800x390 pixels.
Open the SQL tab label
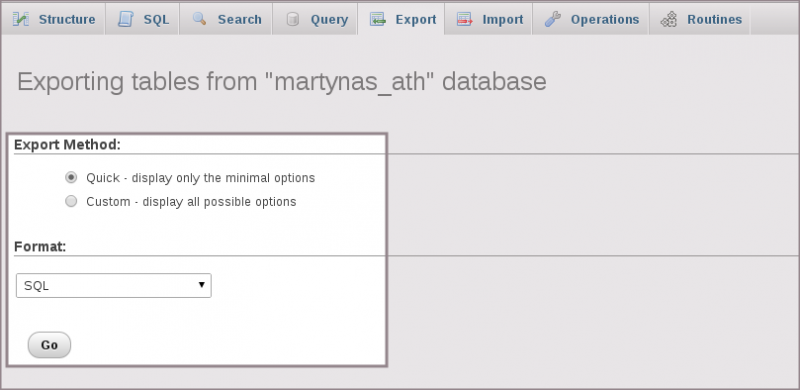pos(156,19)
